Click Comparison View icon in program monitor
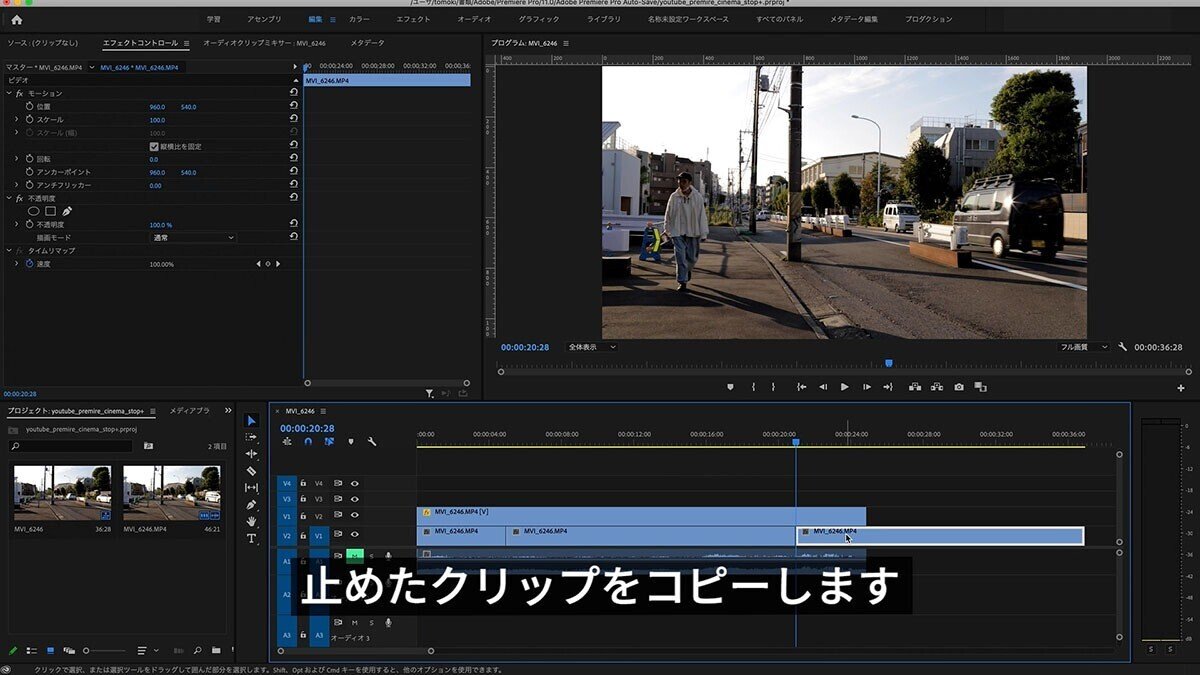 [x=981, y=387]
